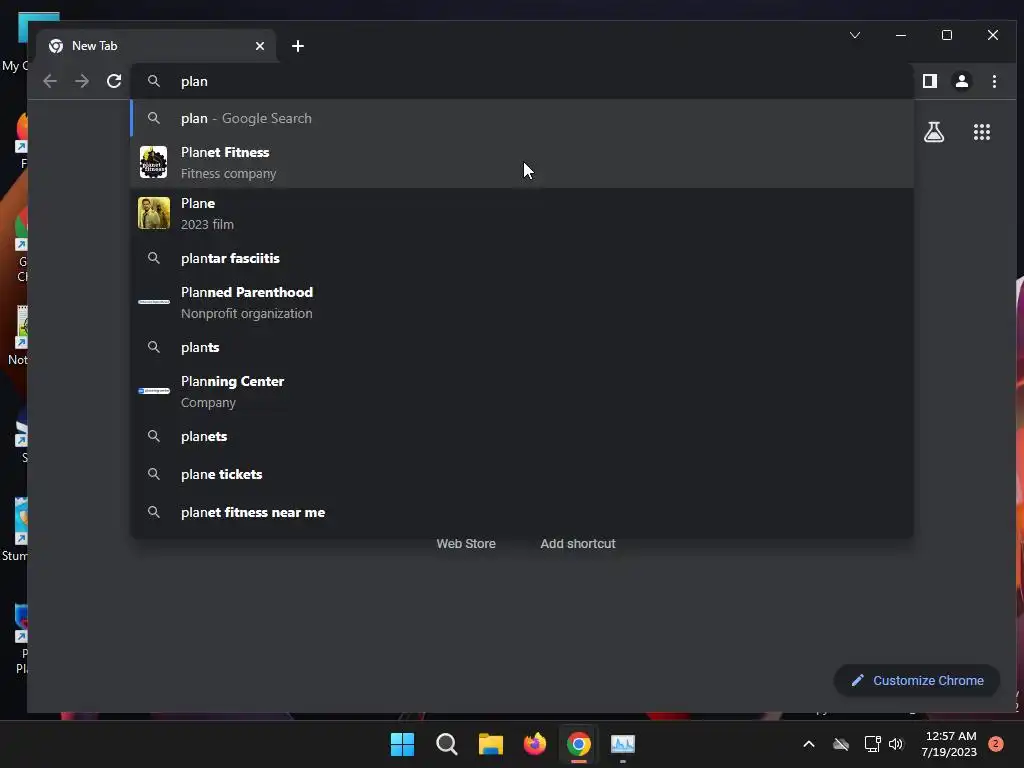This screenshot has height=768, width=1024.
Task: Choose the Plane 2023 film suggestion
Action: click(x=522, y=214)
